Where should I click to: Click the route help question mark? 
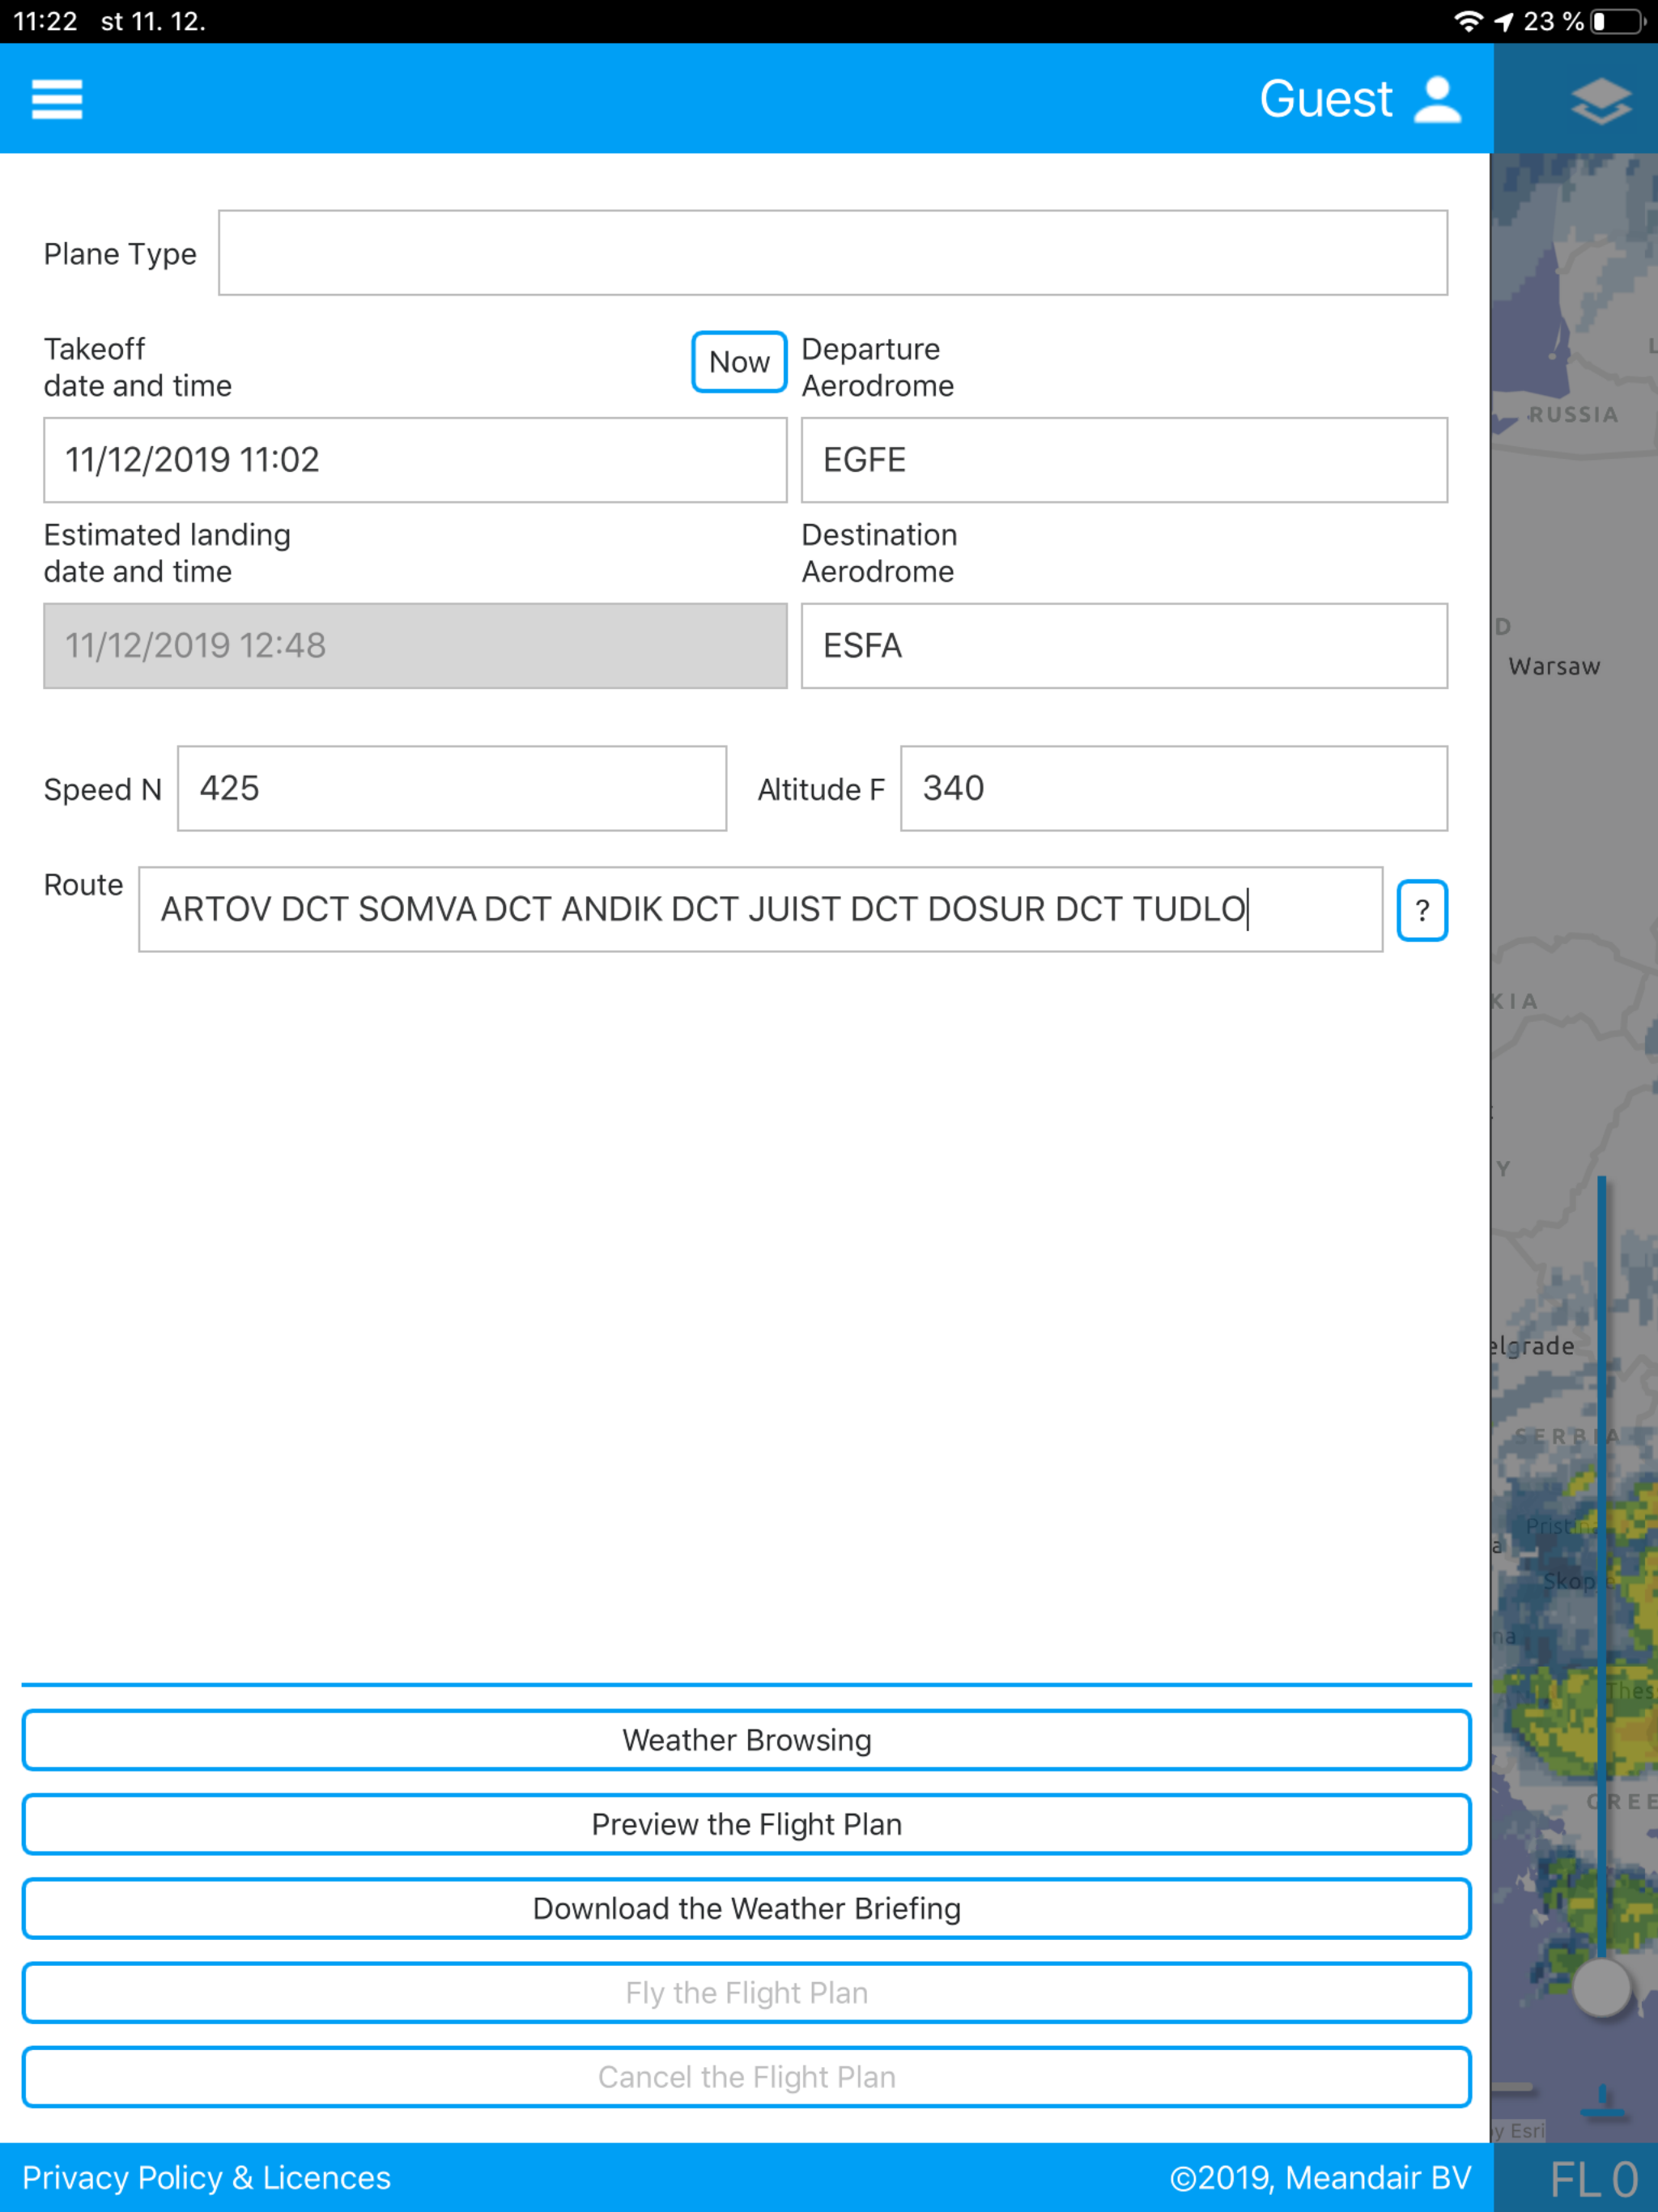[1421, 910]
